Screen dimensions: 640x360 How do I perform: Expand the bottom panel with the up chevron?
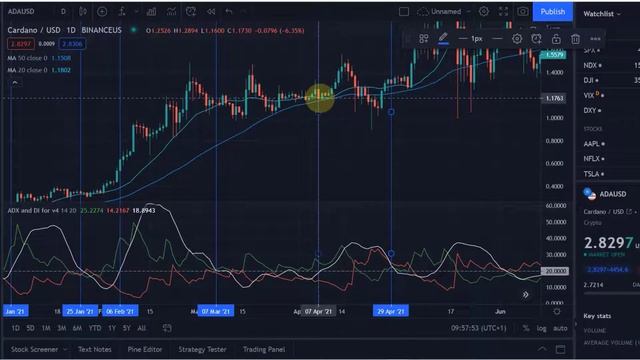(x=542, y=349)
